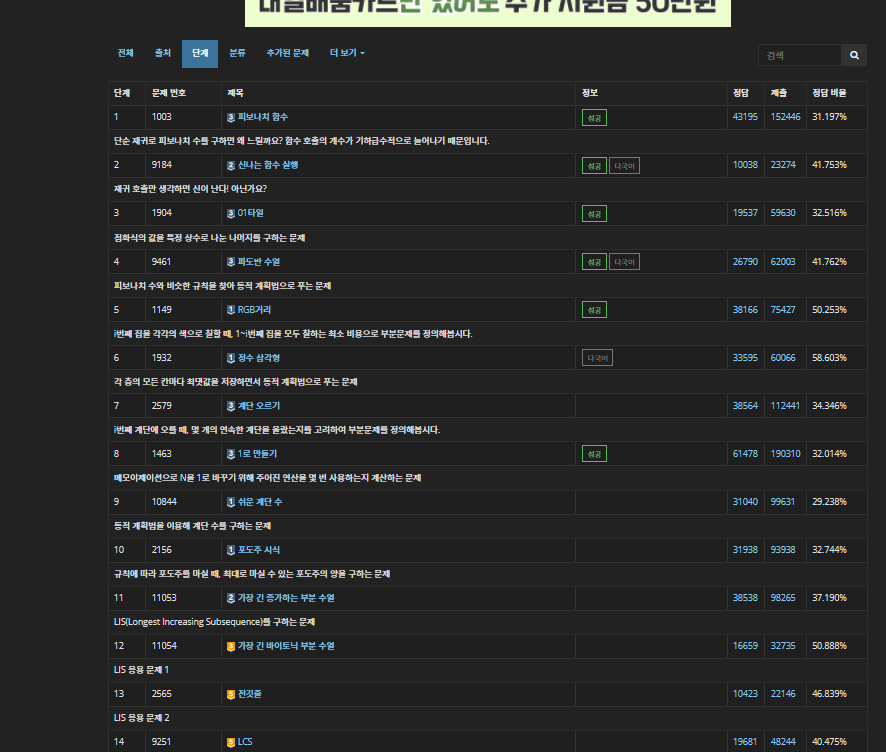Click problem number 11053 cell

pos(183,598)
